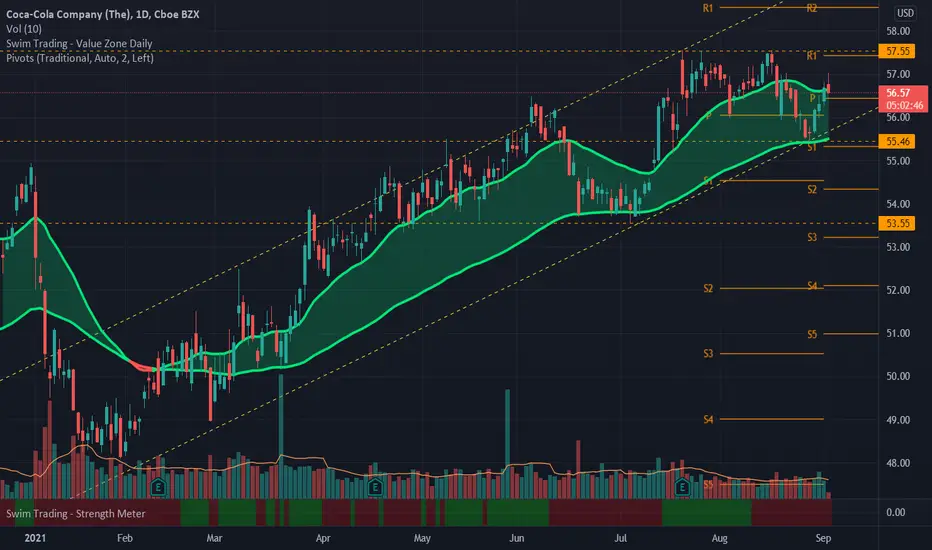This screenshot has width=932, height=550.
Task: Click the Feb label on the time axis
Action: pos(125,538)
